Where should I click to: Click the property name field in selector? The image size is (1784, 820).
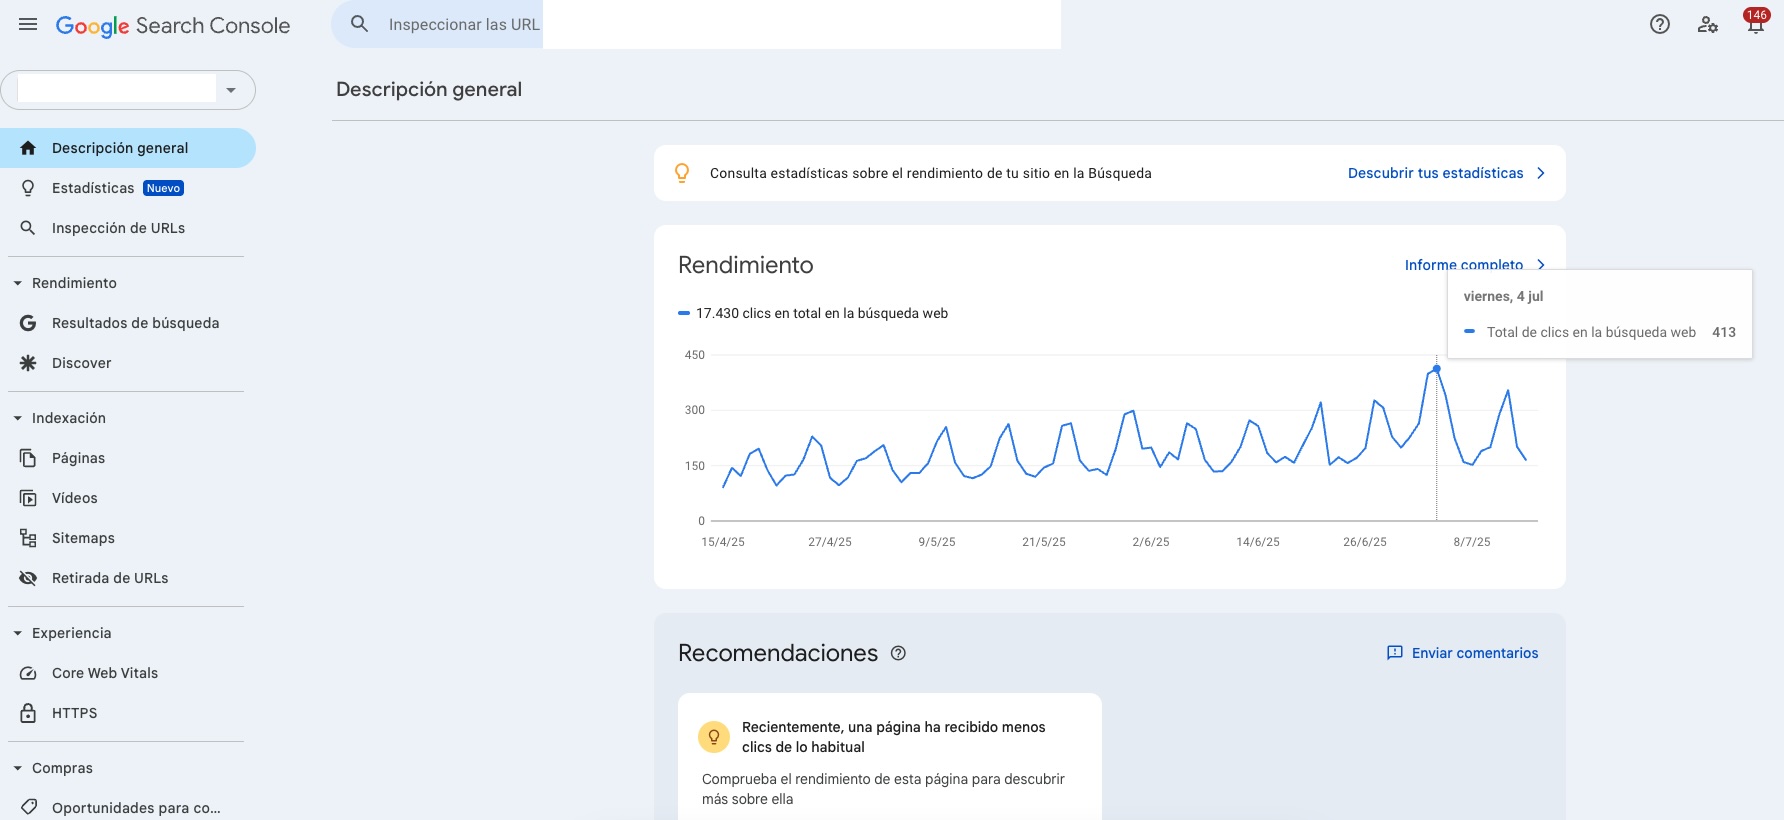tap(117, 89)
